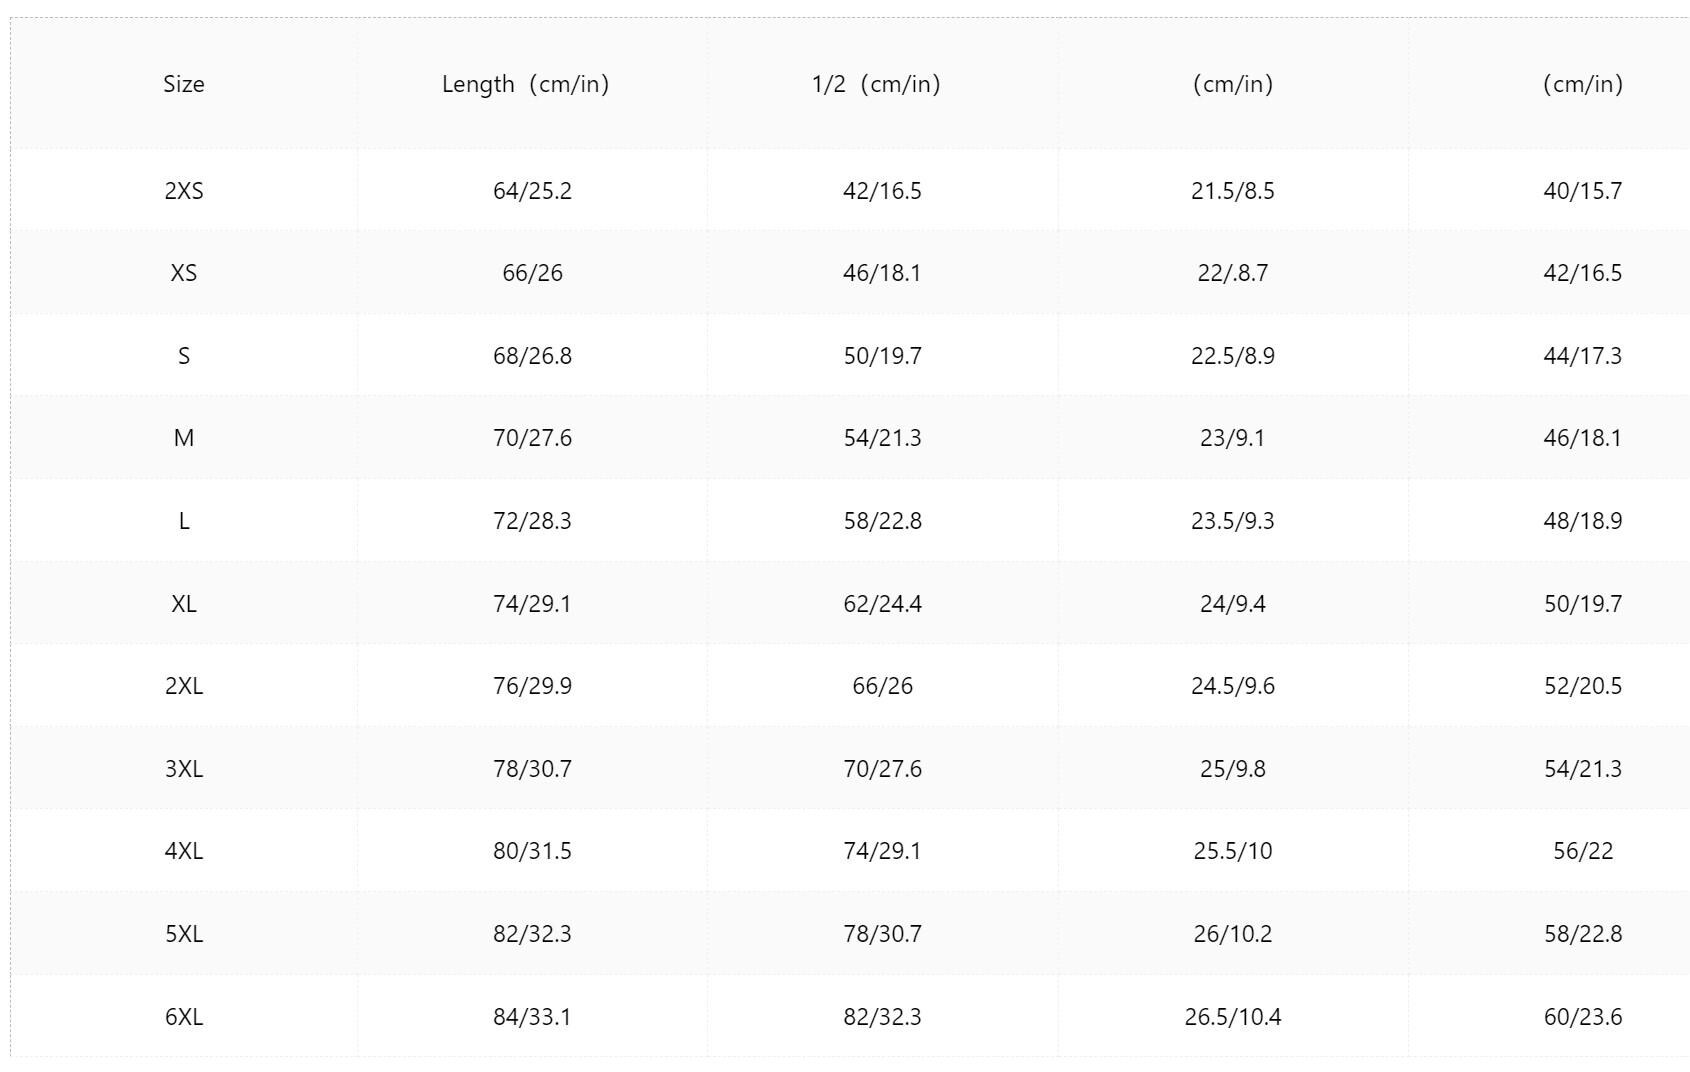The width and height of the screenshot is (1690, 1072).
Task: Select the 2XS size row label
Action: tap(184, 191)
